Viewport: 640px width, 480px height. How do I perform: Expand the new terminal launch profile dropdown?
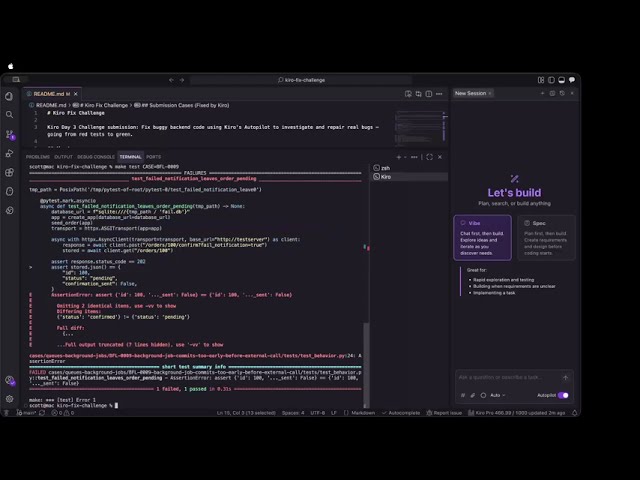coord(405,157)
